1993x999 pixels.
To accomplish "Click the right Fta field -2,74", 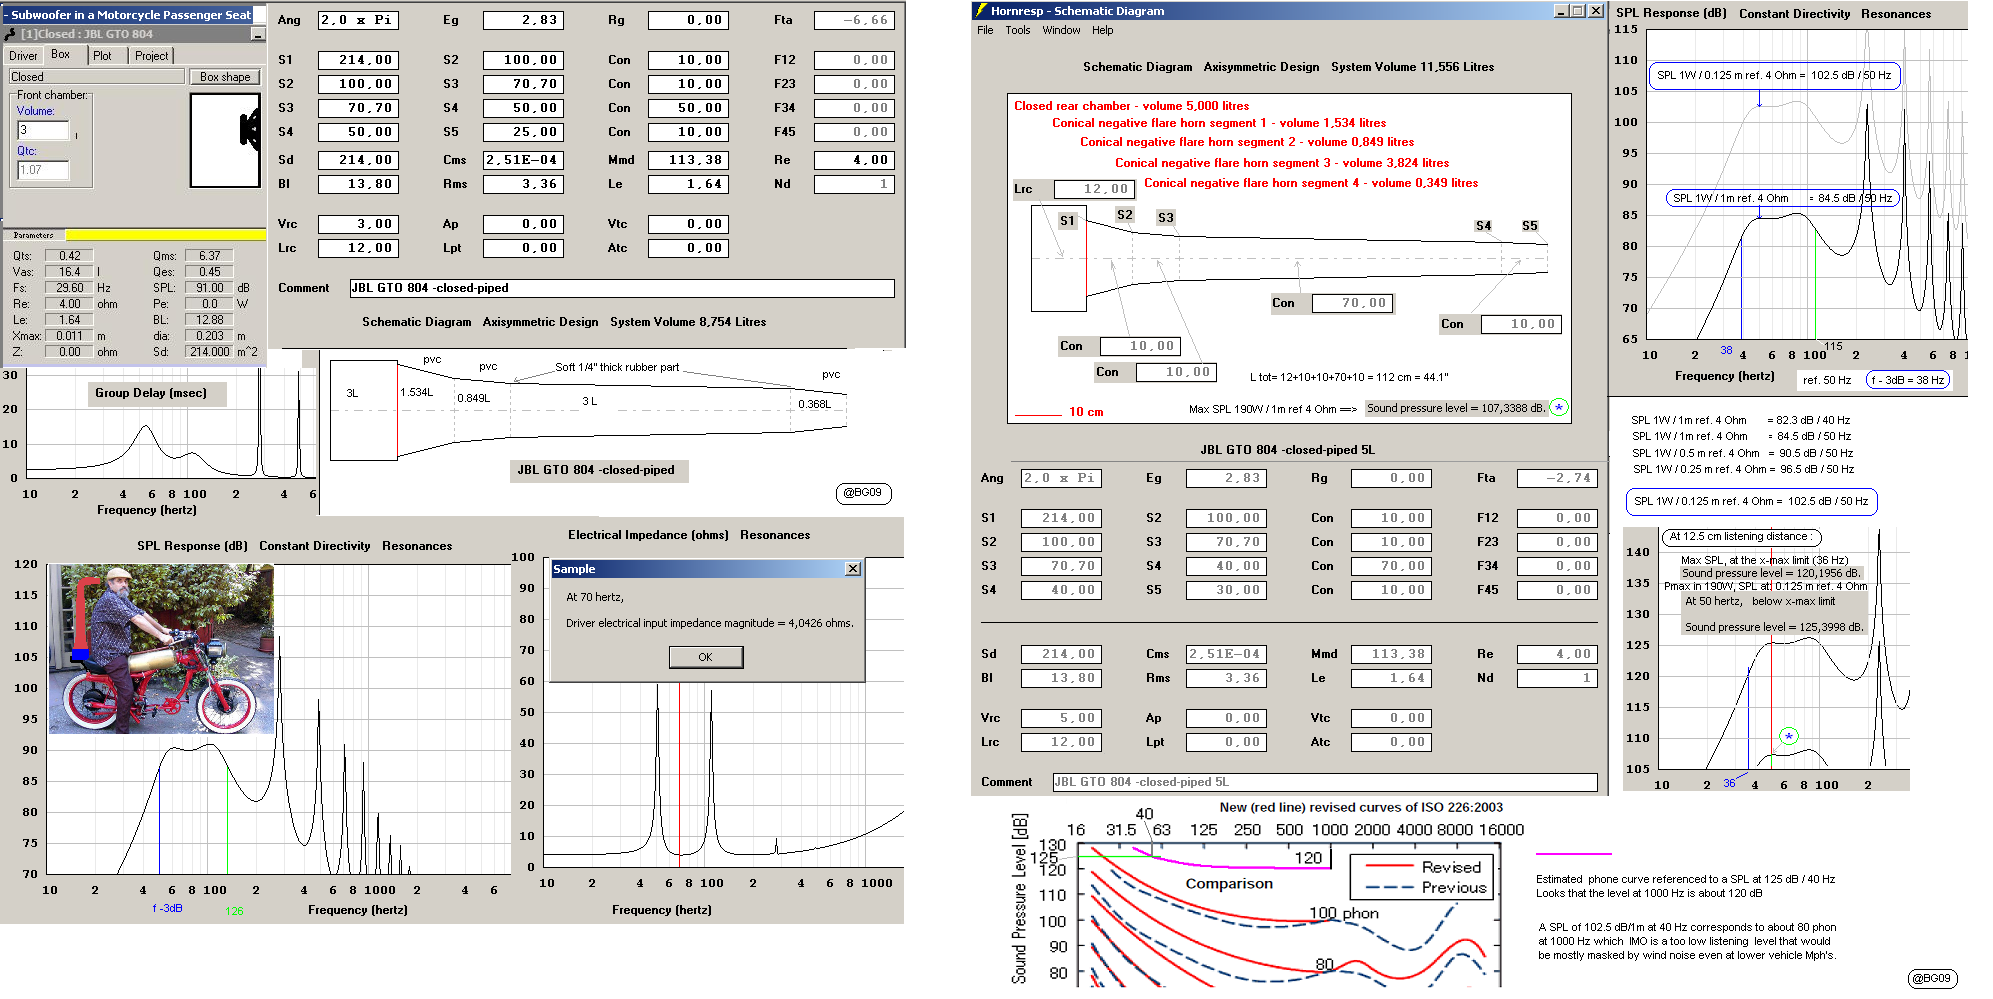I will [x=1558, y=478].
